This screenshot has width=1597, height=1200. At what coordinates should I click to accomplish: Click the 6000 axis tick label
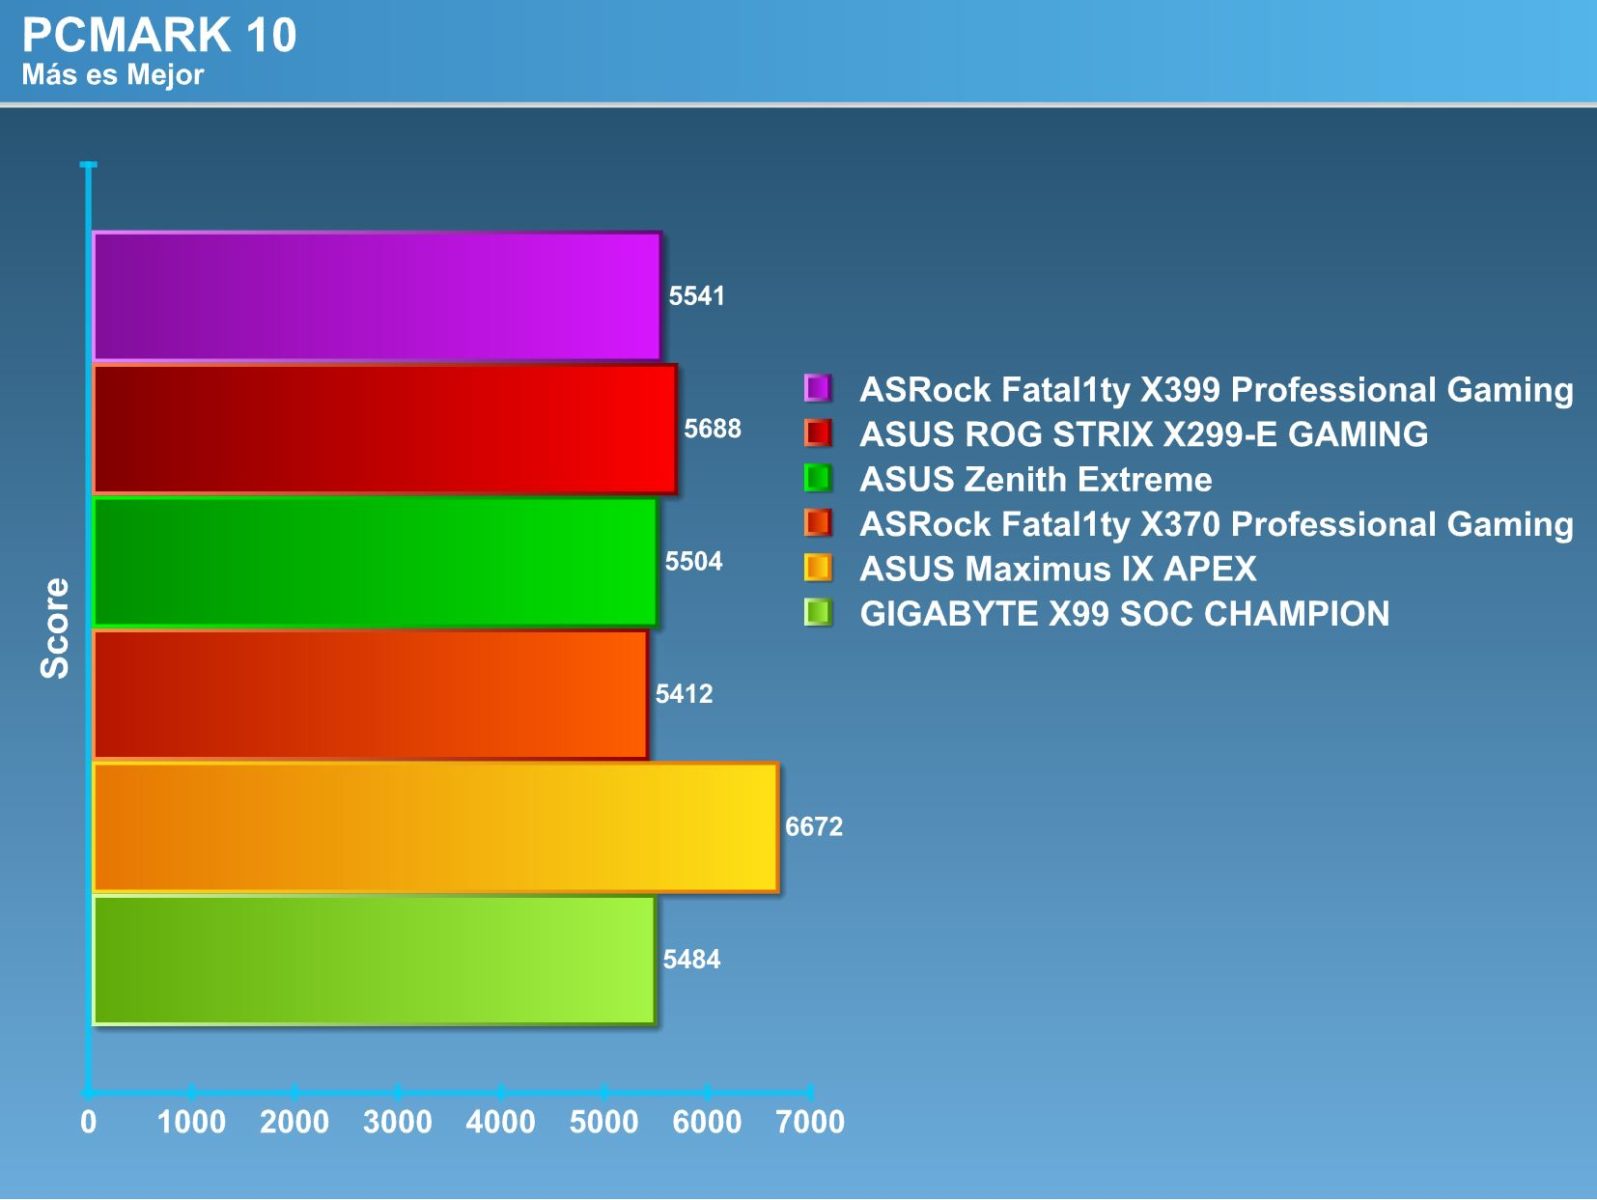coord(707,1122)
